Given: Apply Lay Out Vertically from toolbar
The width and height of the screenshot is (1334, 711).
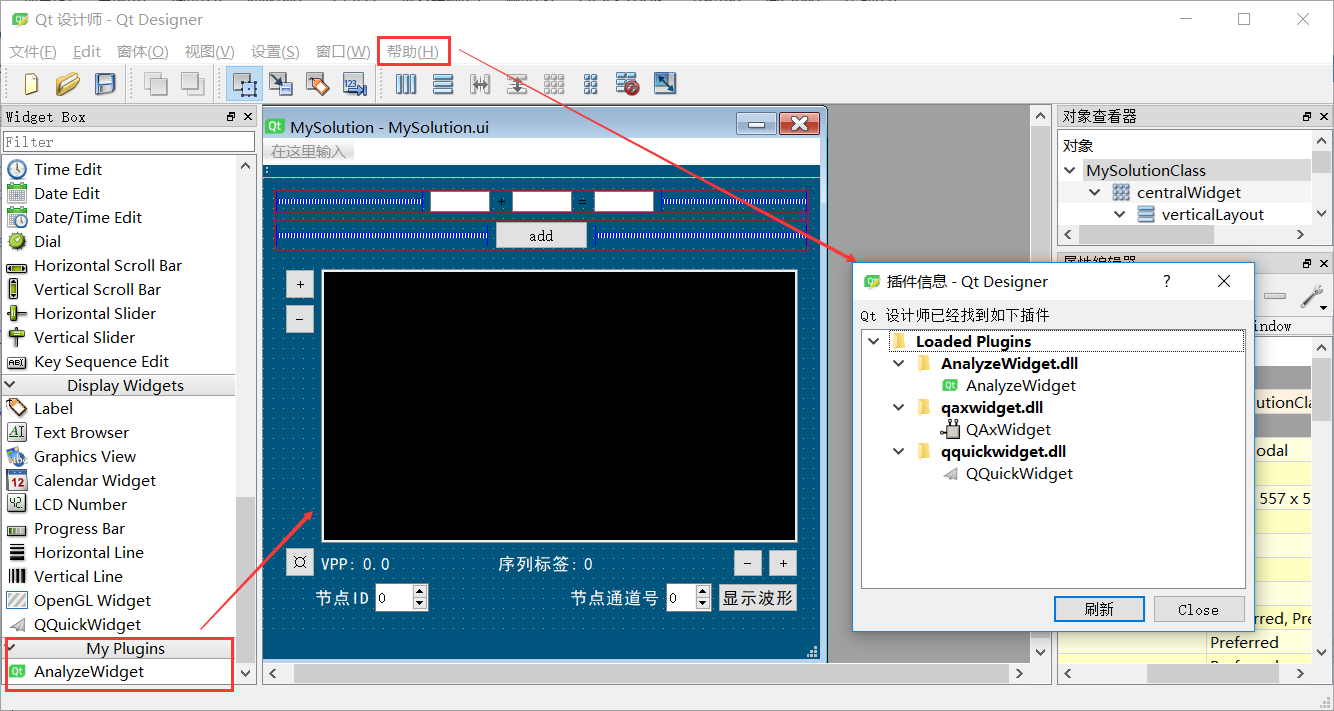Looking at the screenshot, I should [443, 84].
